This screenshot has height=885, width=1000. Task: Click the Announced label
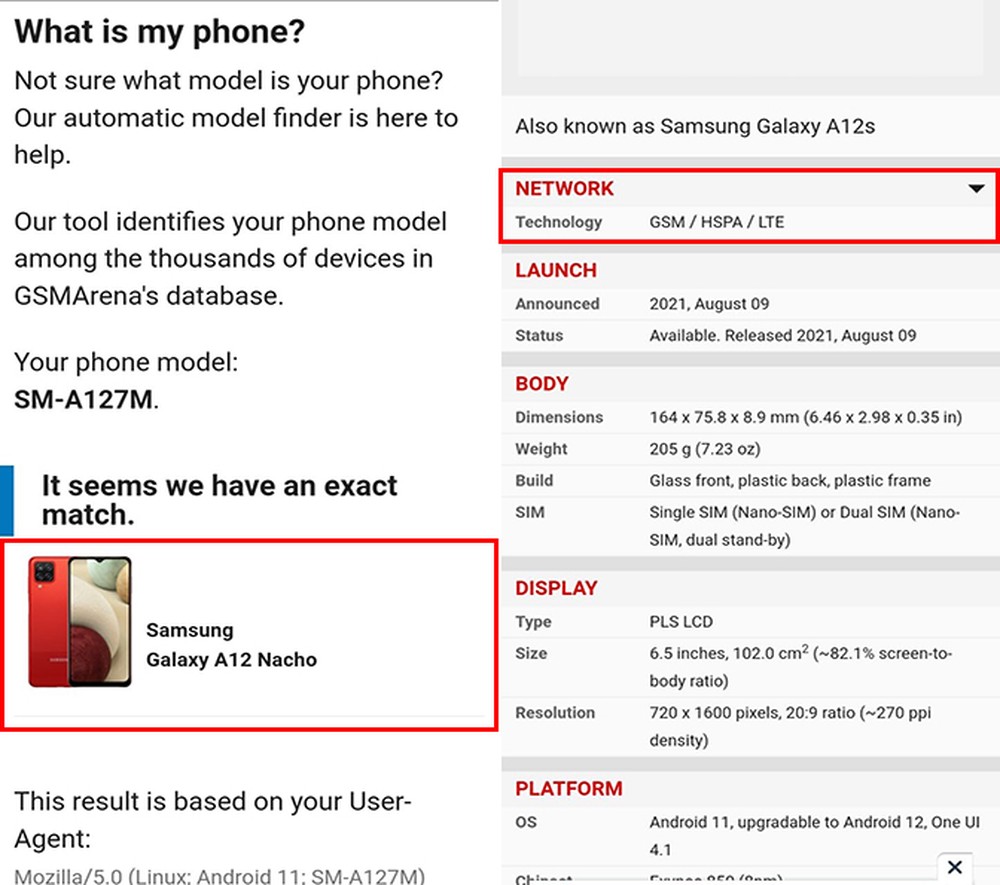[557, 304]
